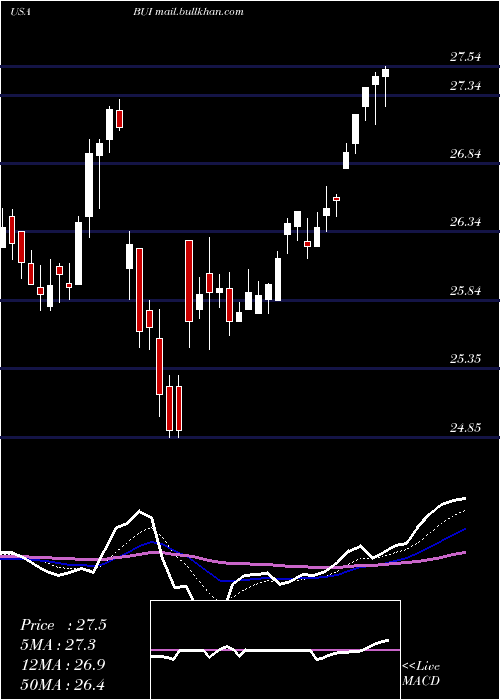Click the 24.85 price level label
The width and height of the screenshot is (500, 700).
[x=465, y=428]
